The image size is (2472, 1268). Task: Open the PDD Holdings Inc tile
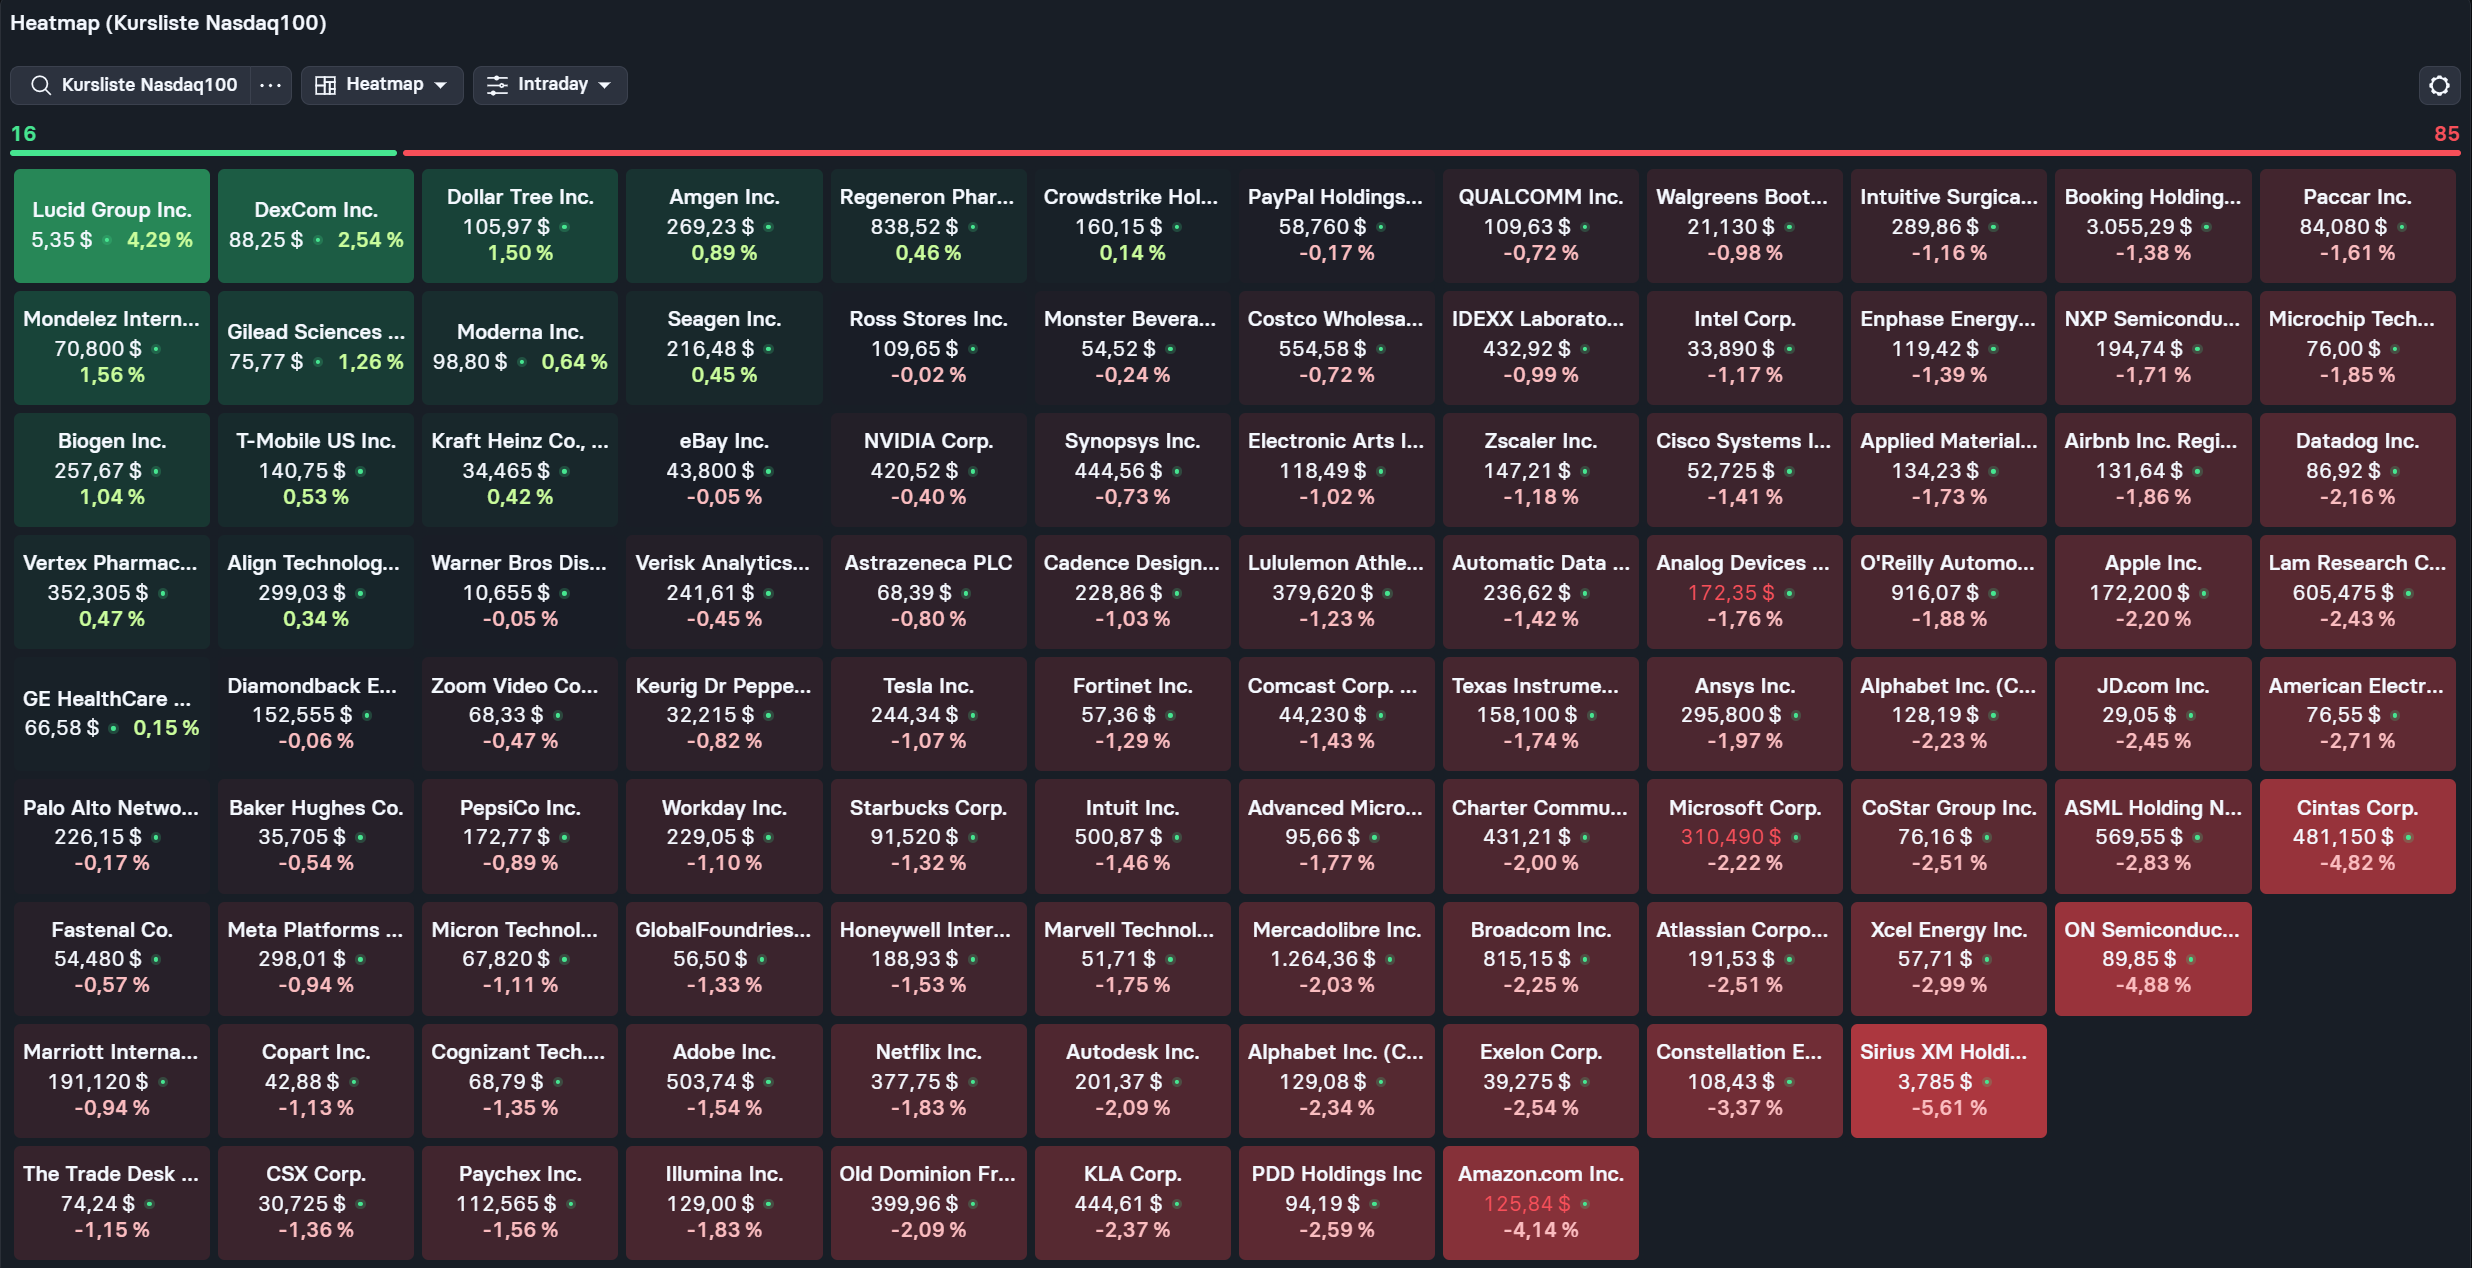coord(1336,1203)
